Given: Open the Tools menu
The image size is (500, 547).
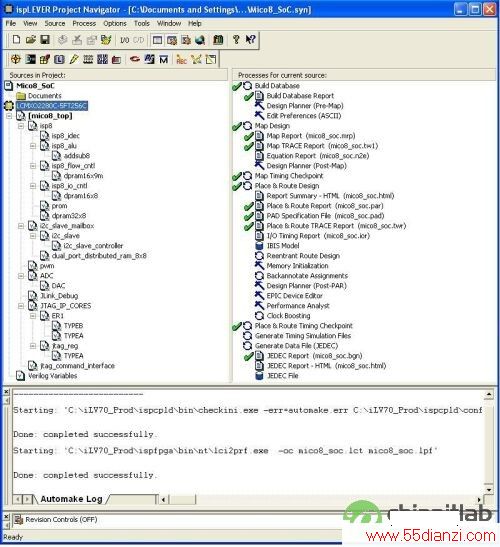Looking at the screenshot, I should [x=142, y=23].
